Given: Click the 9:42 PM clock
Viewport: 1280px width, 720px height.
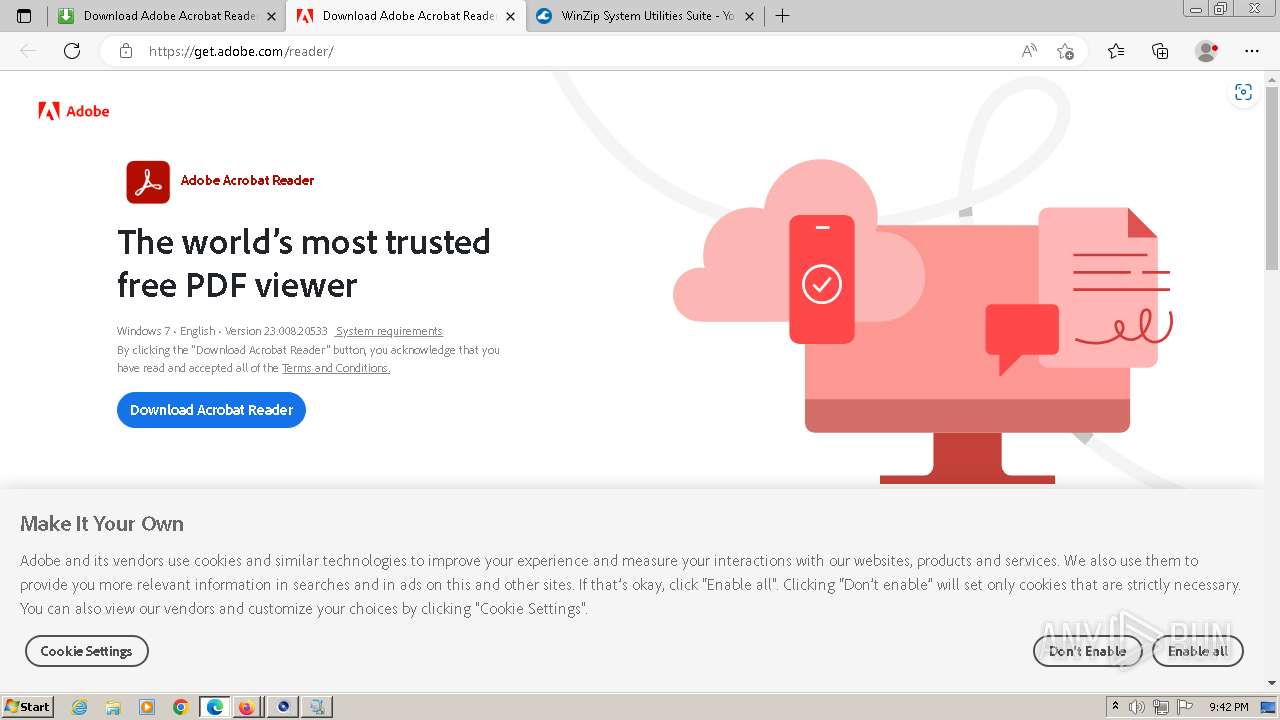Looking at the screenshot, I should coord(1229,707).
